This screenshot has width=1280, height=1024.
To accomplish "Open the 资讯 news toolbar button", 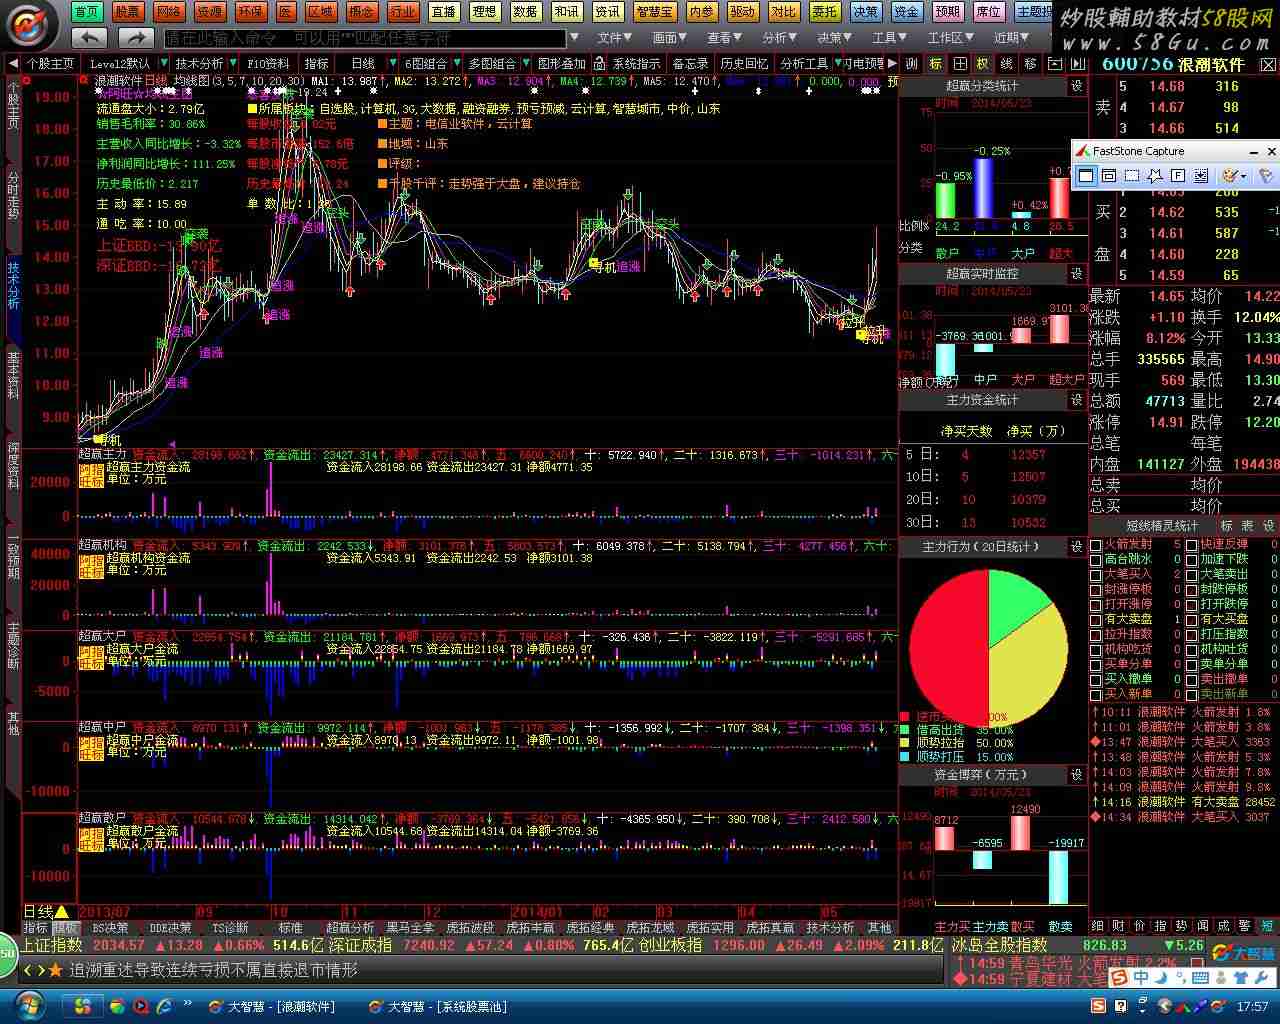I will pyautogui.click(x=607, y=12).
